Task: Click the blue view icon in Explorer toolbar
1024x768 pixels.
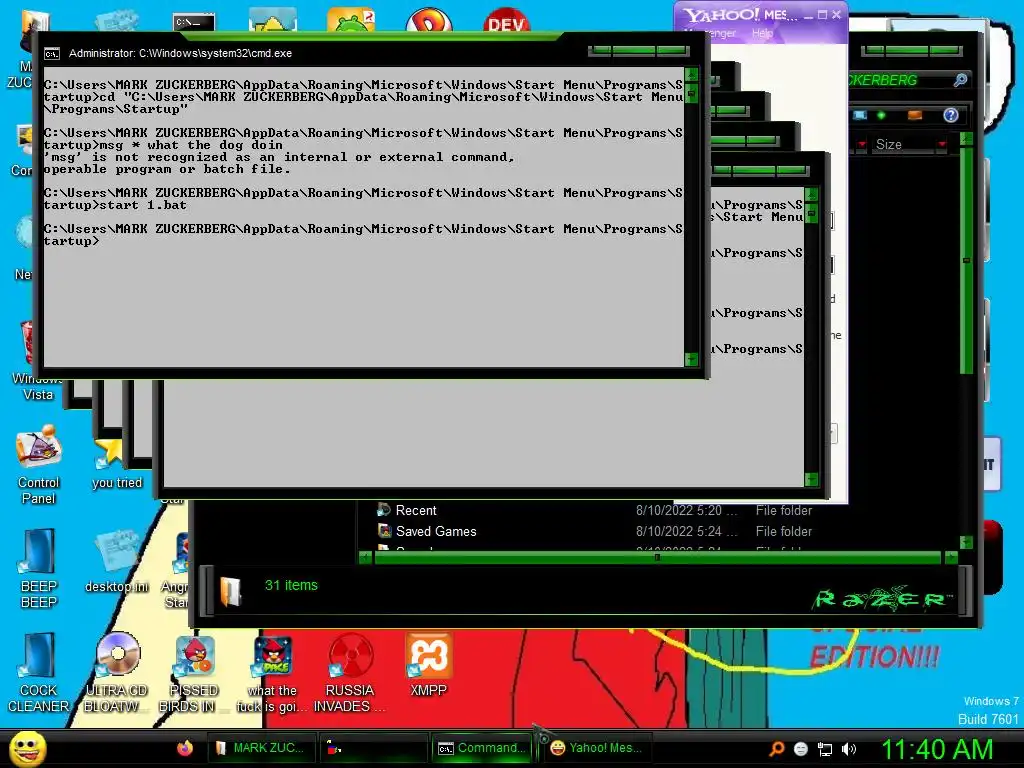Action: [x=860, y=116]
